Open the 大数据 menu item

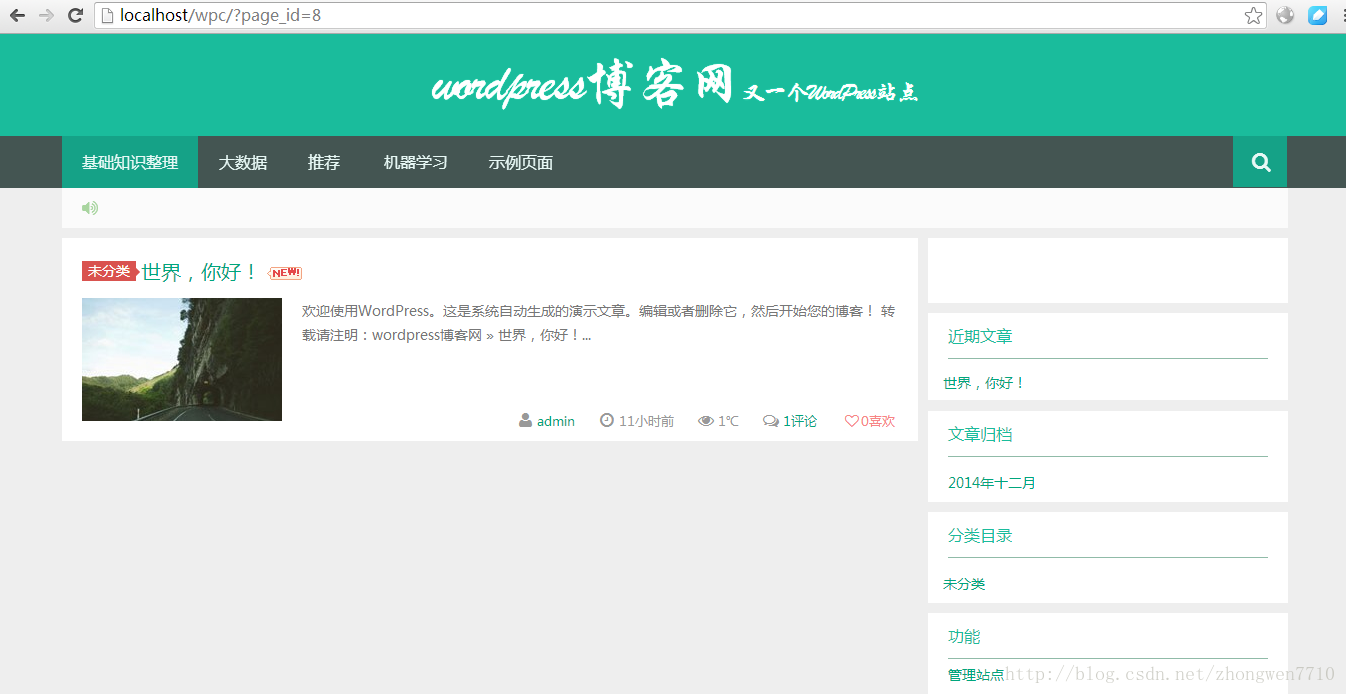(x=243, y=162)
